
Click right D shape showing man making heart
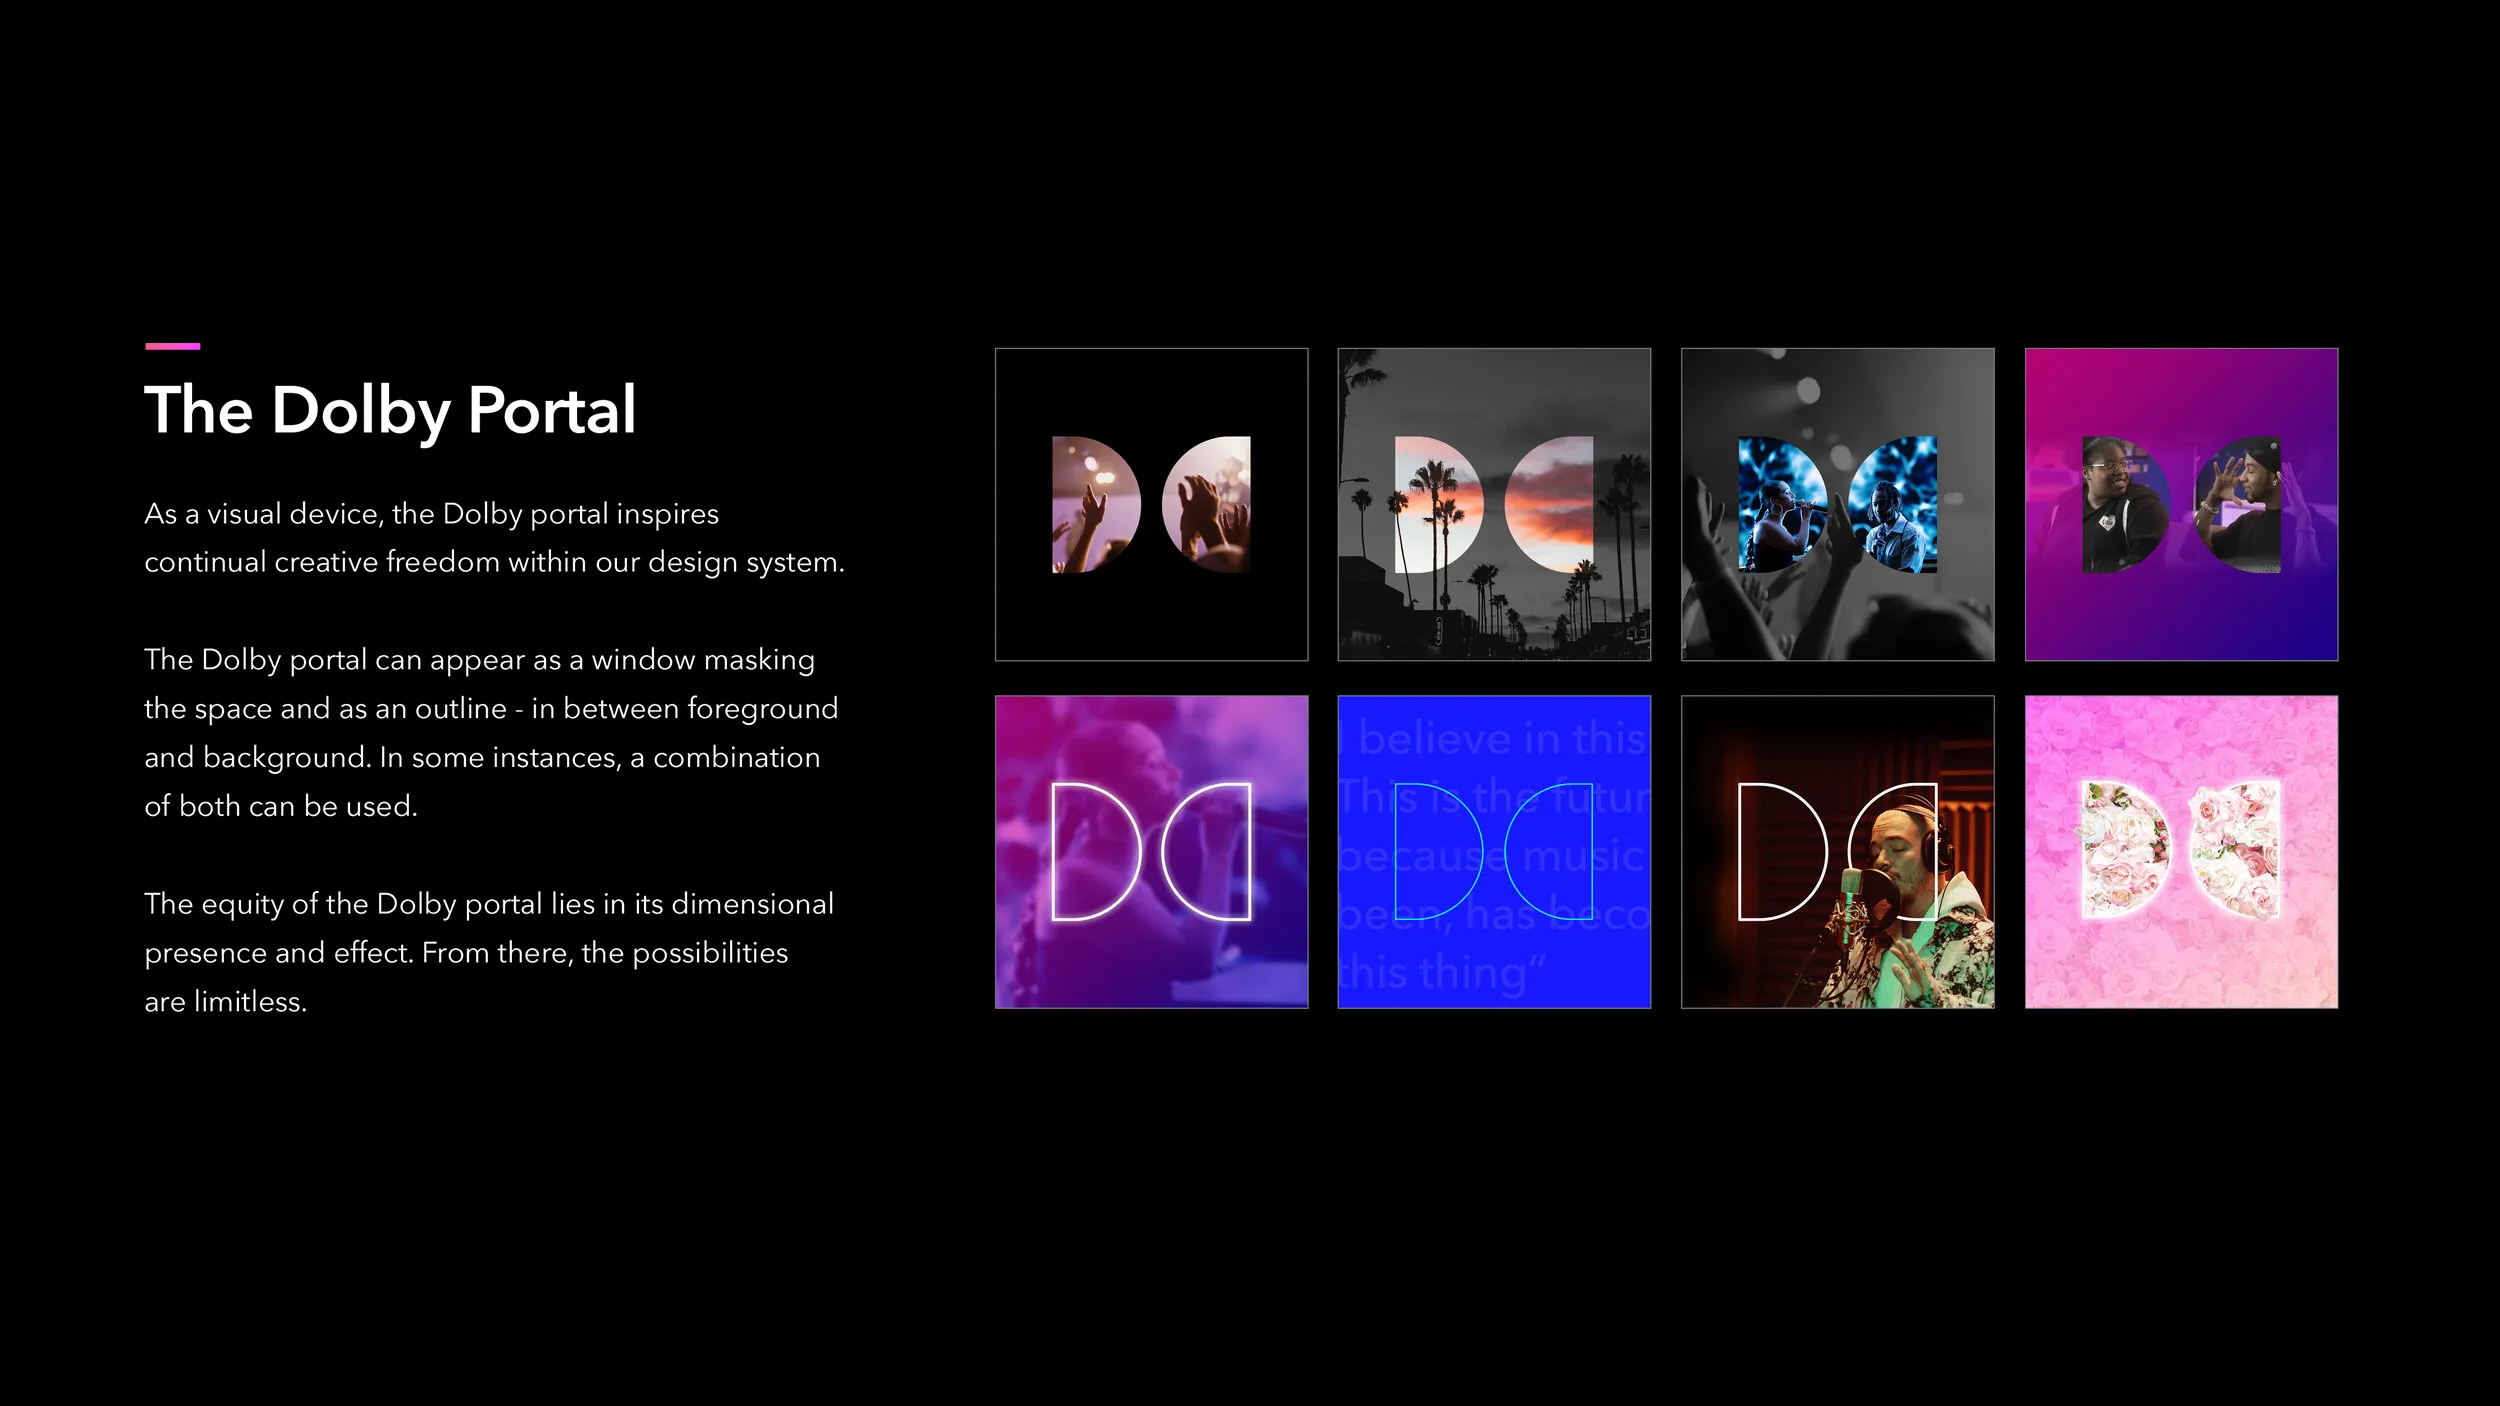tap(2242, 504)
